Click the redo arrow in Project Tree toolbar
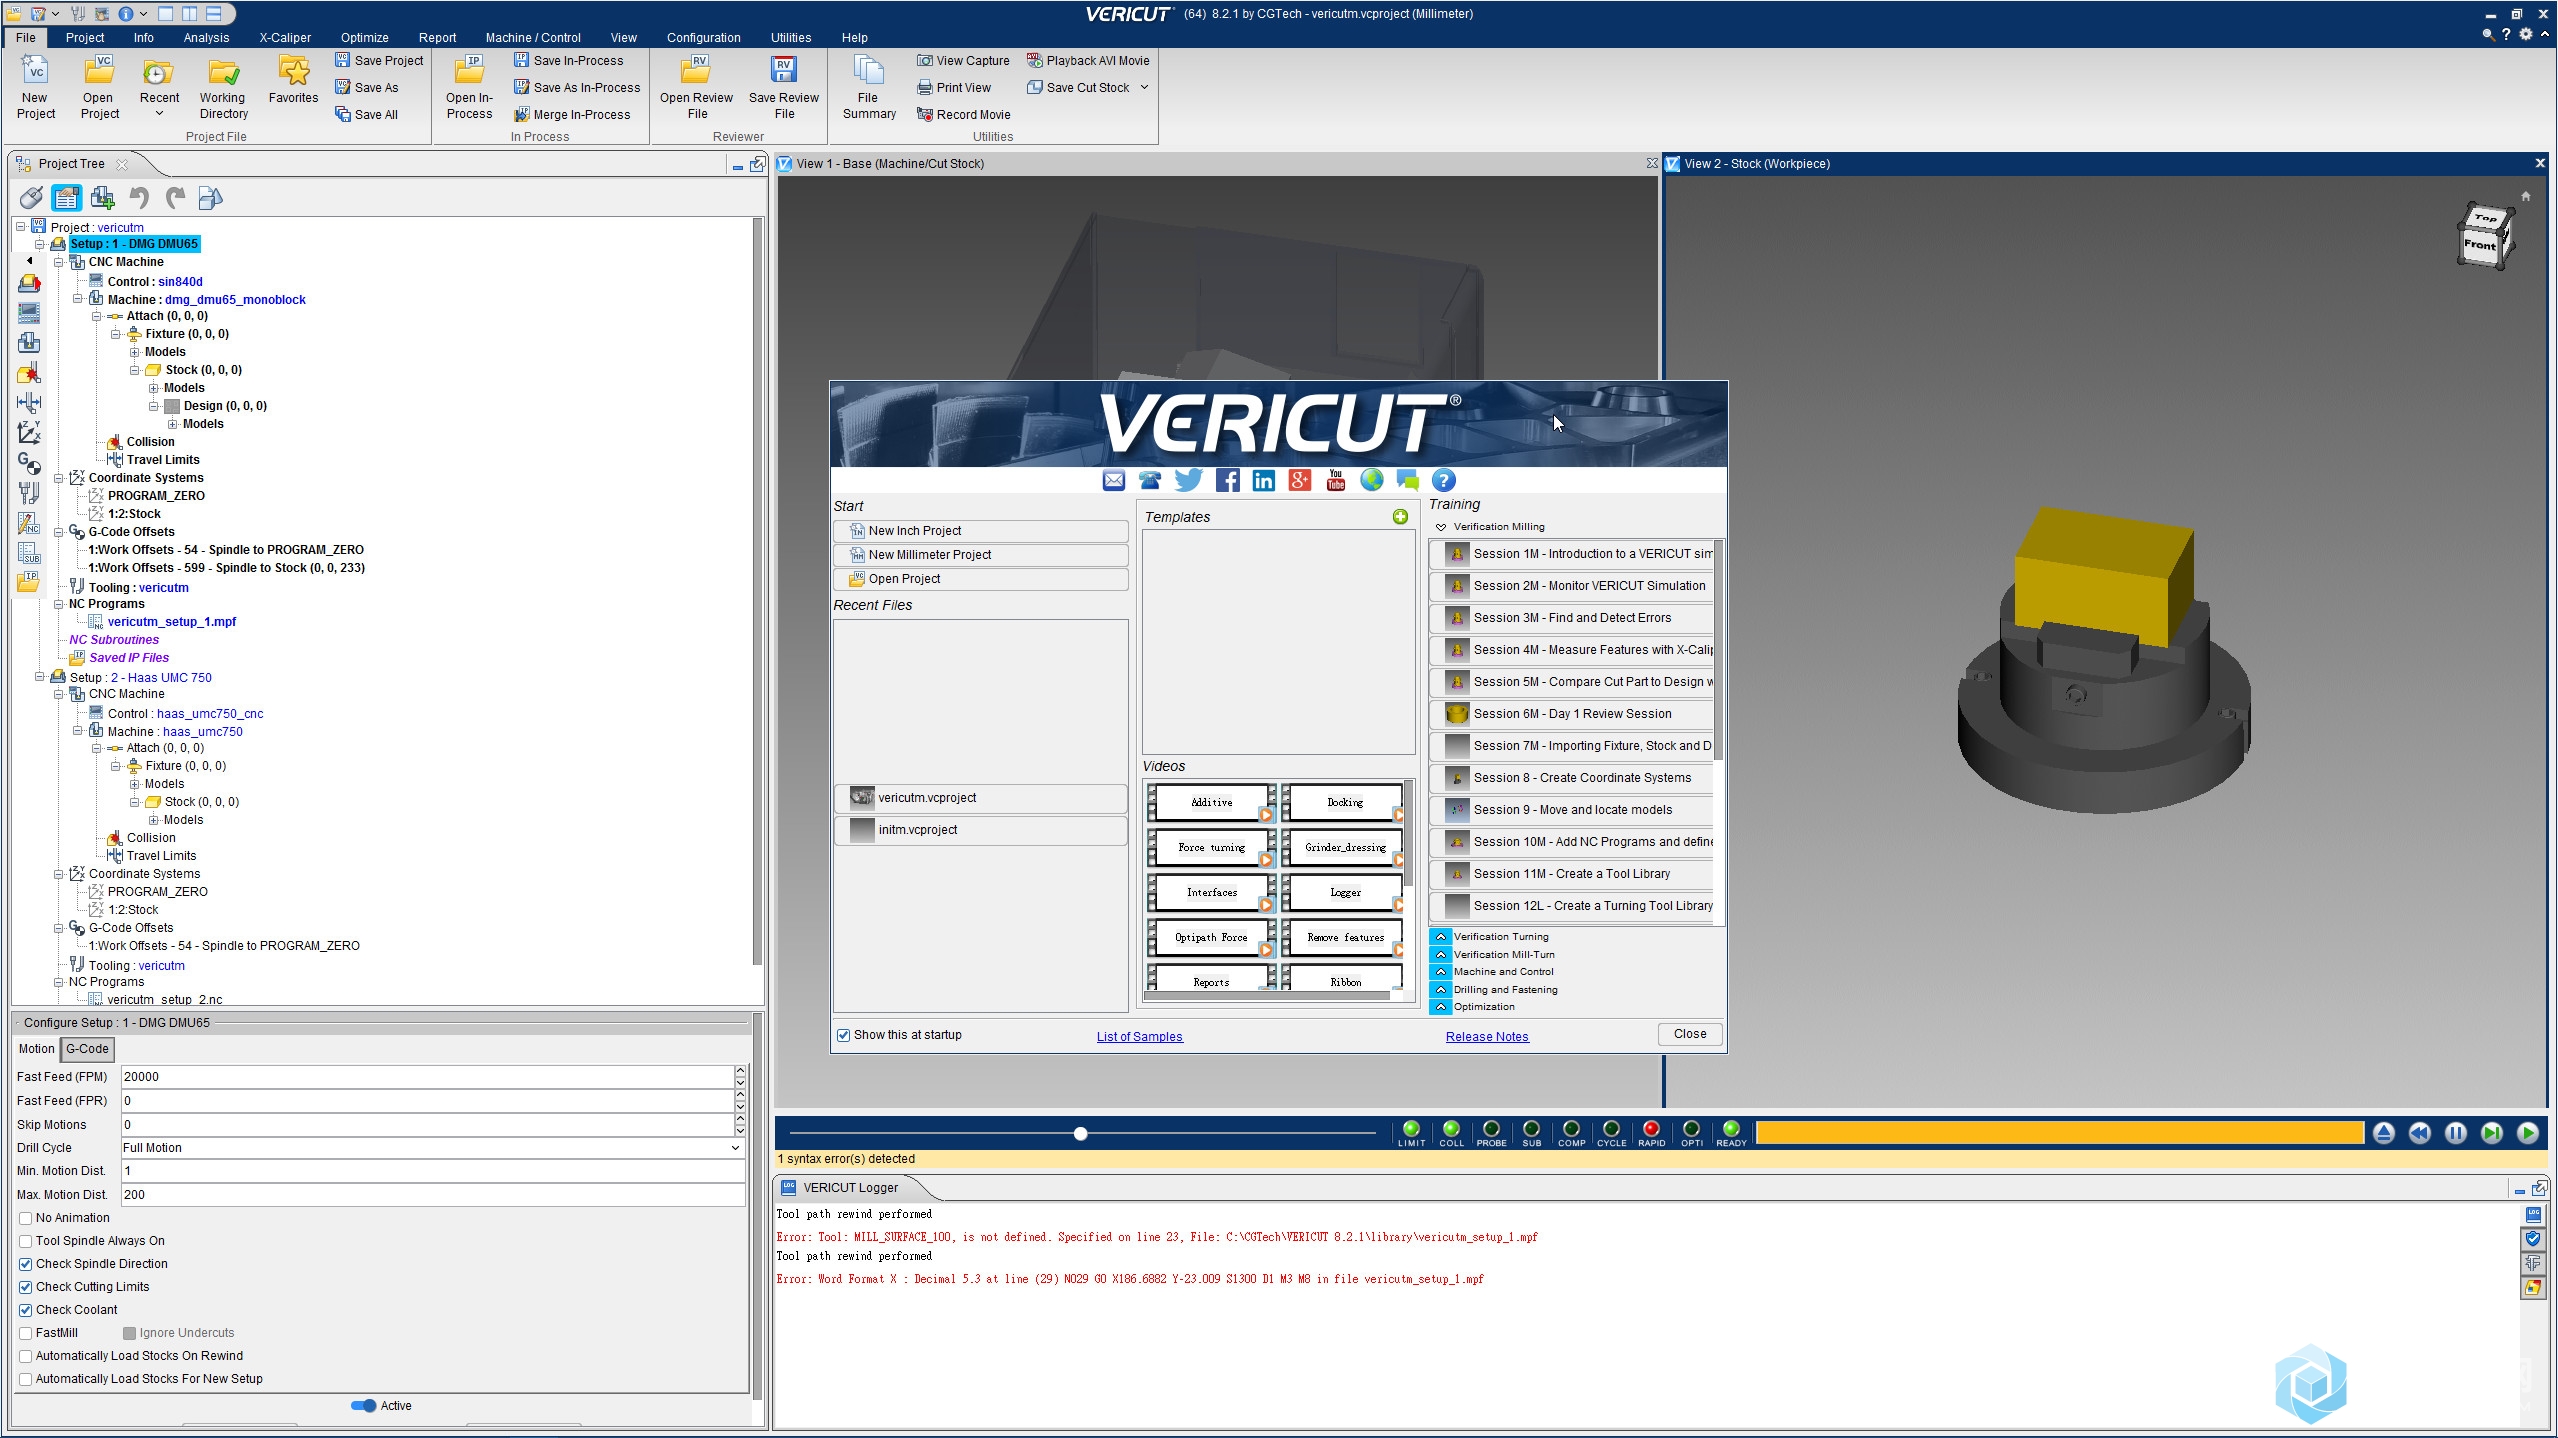 pyautogui.click(x=175, y=198)
